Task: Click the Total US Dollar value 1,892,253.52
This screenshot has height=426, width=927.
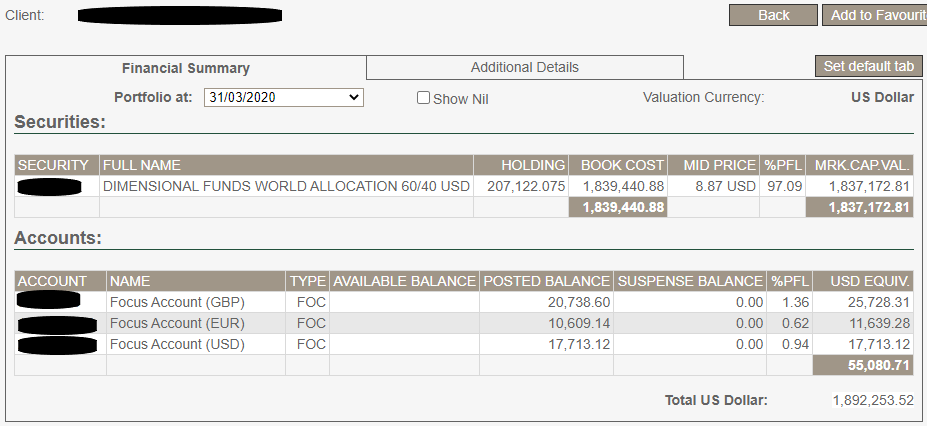Action: click(x=873, y=400)
